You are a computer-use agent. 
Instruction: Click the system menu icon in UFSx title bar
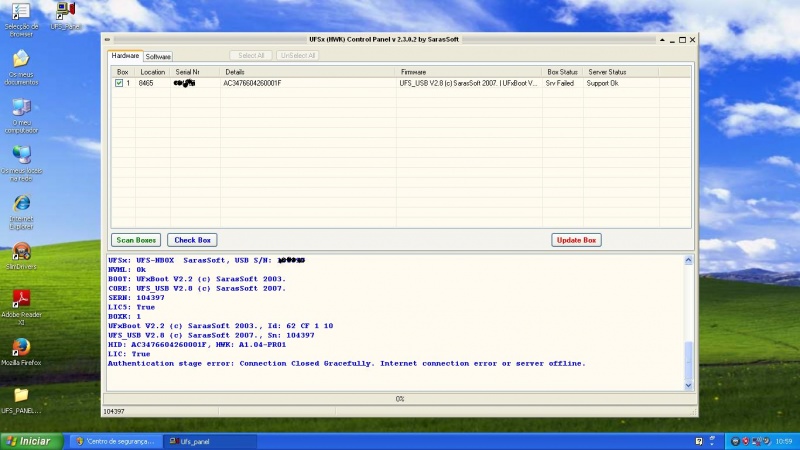[x=107, y=39]
